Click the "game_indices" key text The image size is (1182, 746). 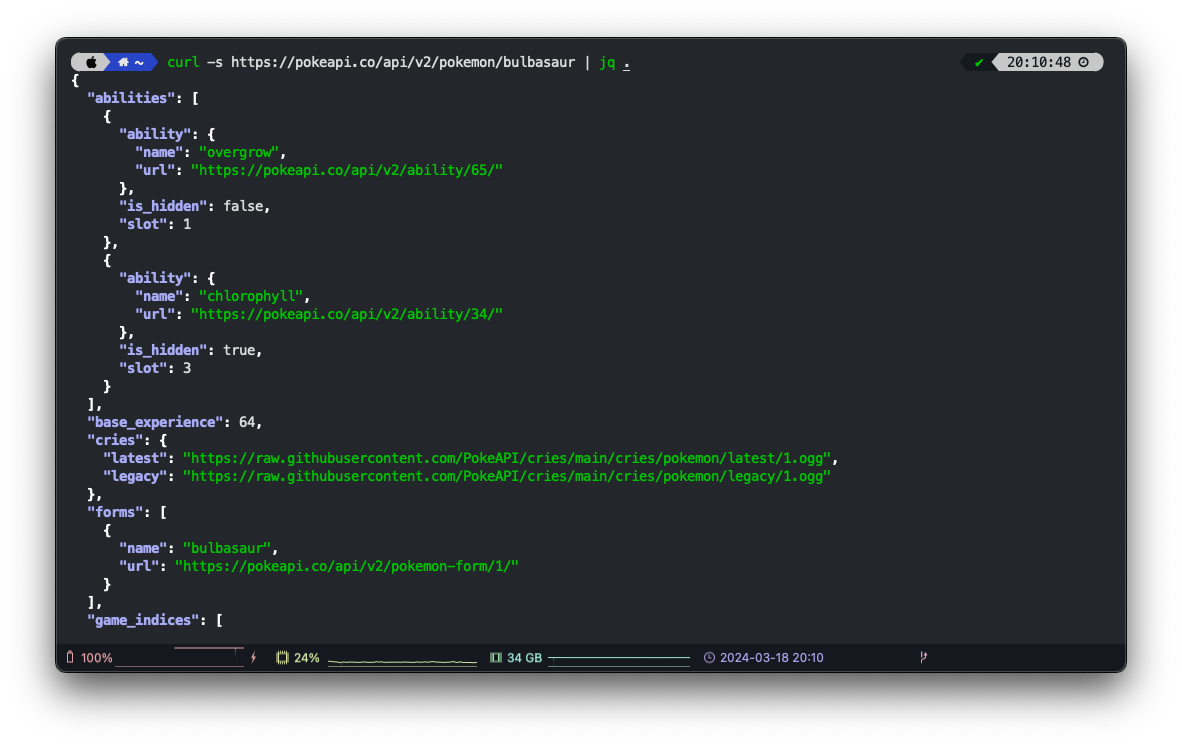(144, 620)
